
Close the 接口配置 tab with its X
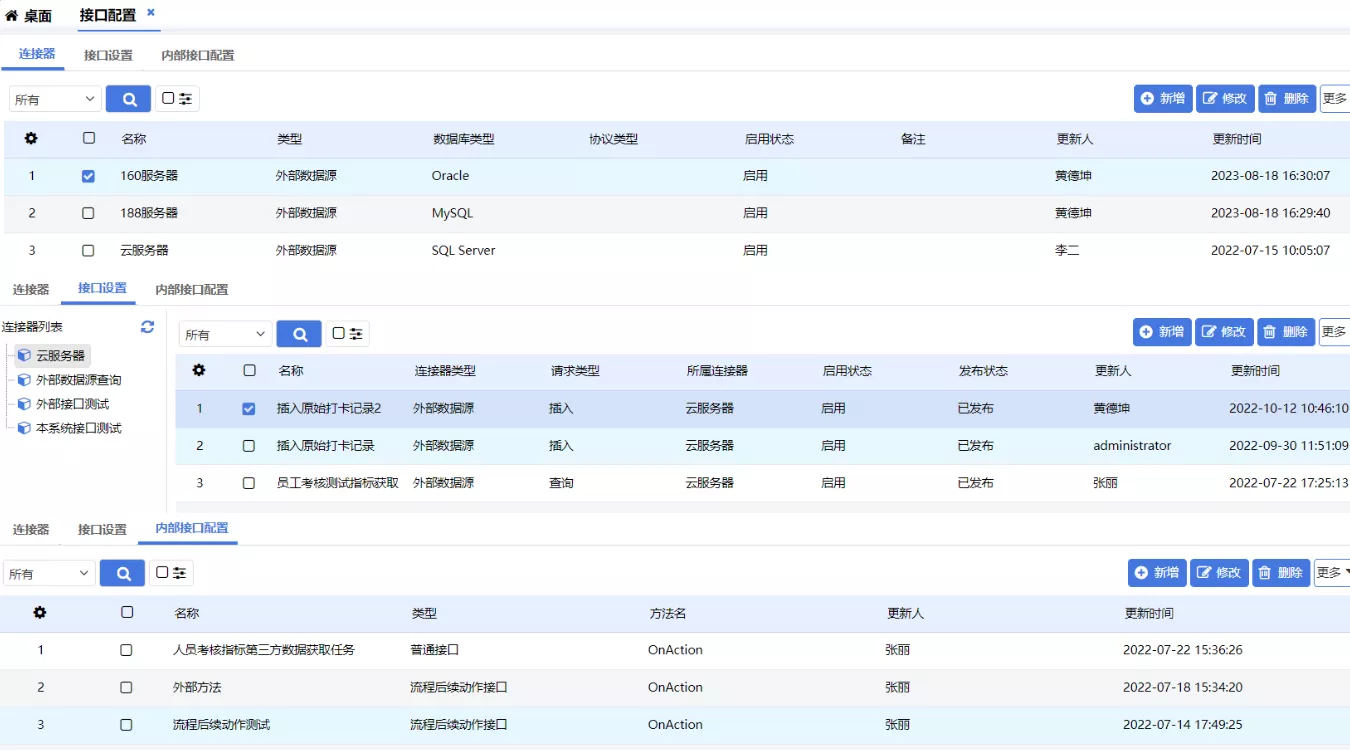click(x=151, y=12)
